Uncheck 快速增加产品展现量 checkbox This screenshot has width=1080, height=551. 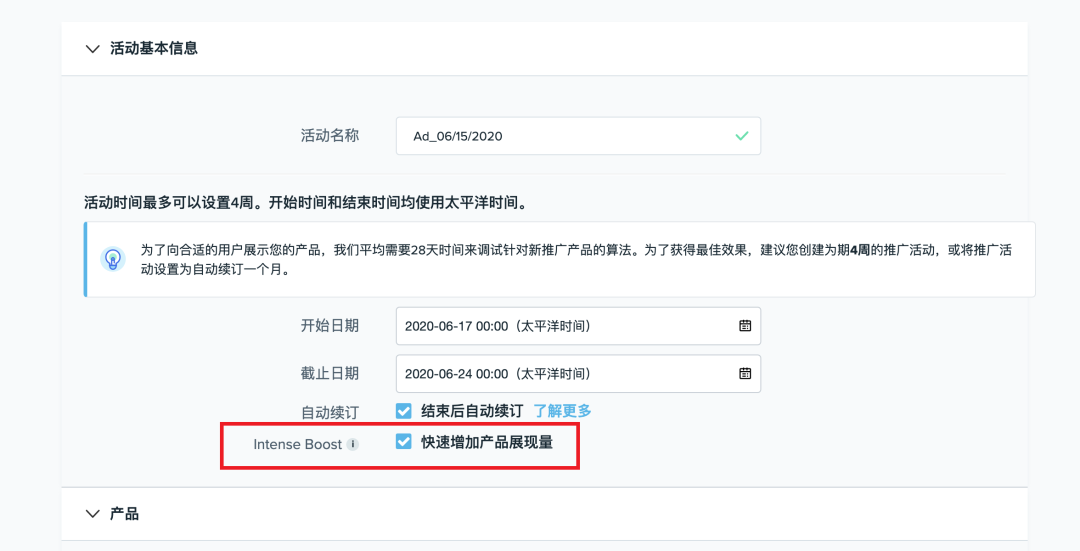(x=404, y=441)
